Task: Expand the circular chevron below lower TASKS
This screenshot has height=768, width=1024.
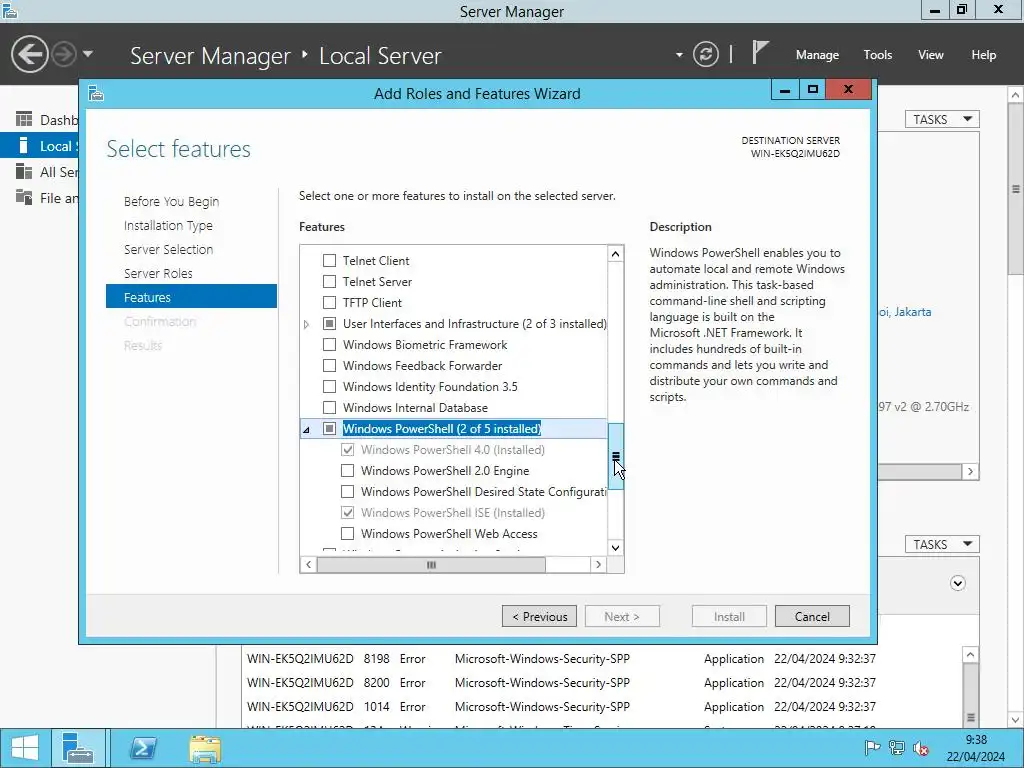Action: coord(957,583)
